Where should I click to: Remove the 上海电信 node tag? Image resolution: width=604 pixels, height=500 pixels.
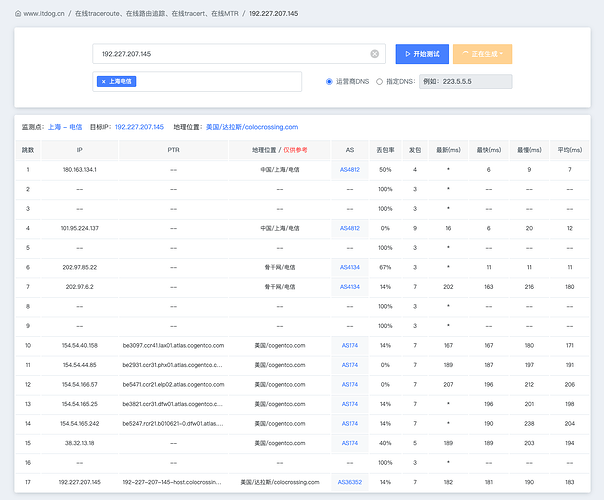(x=103, y=82)
